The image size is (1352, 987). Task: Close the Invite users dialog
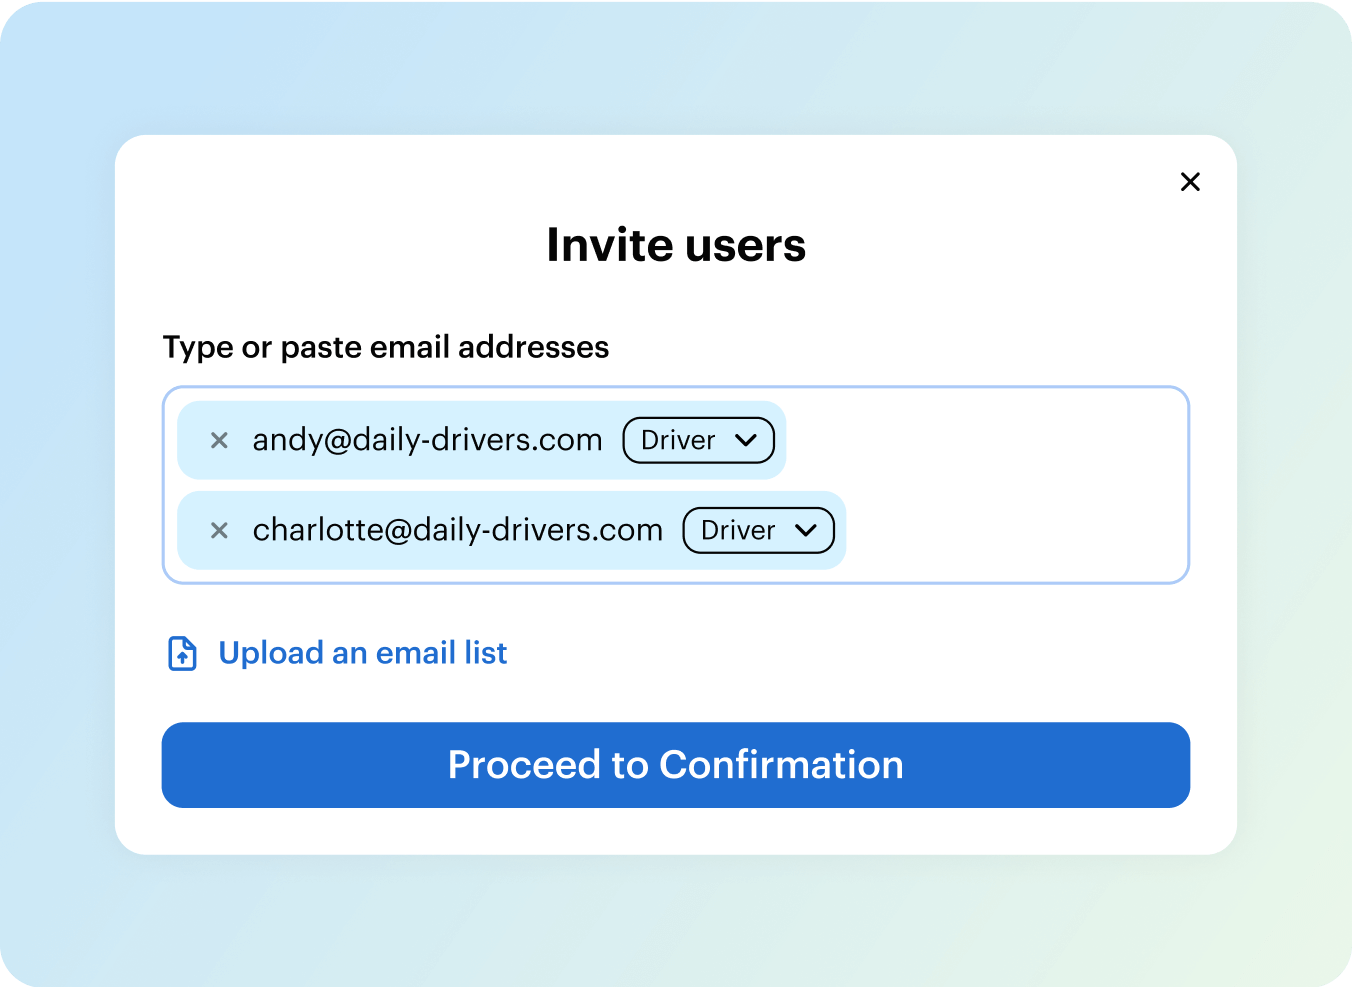tap(1190, 182)
